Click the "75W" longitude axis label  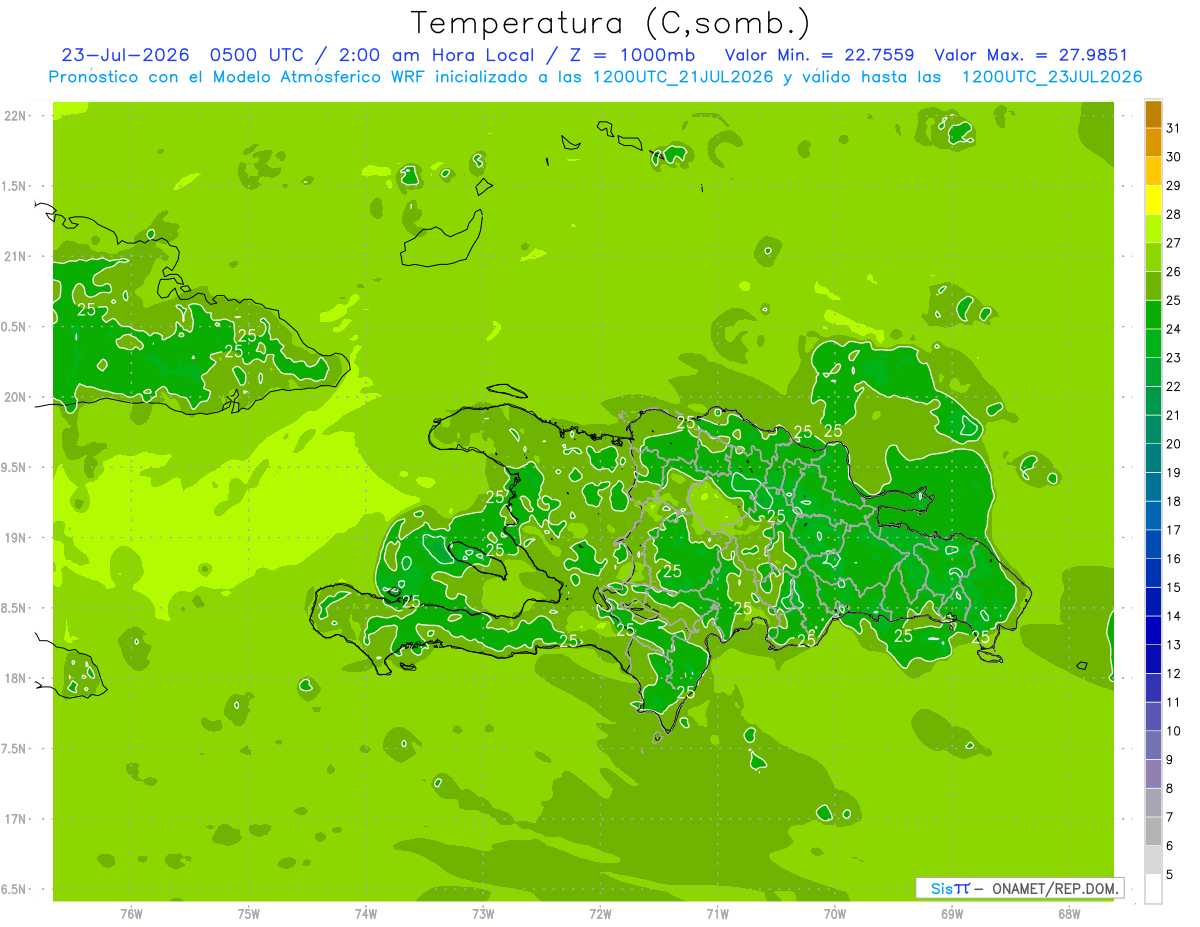coord(249,914)
